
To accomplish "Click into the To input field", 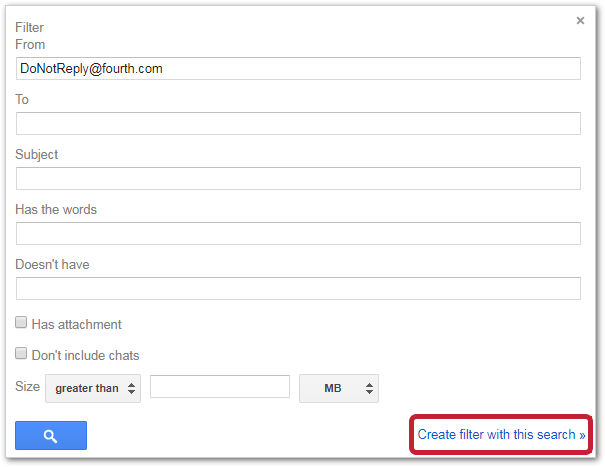I will click(298, 124).
